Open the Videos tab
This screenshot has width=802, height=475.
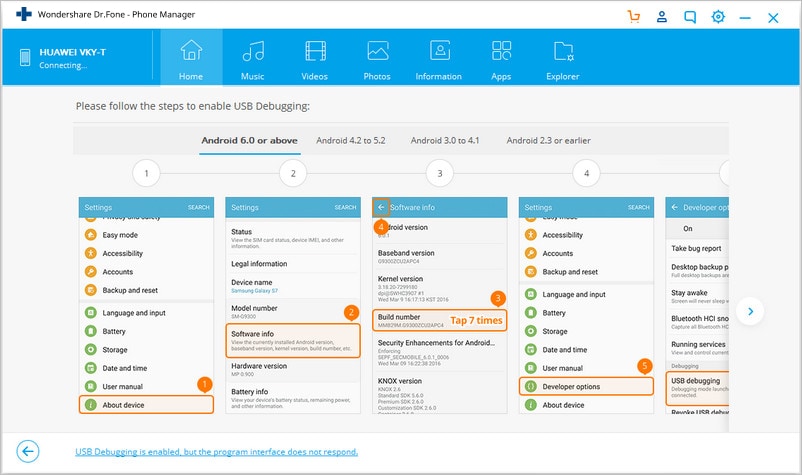coord(315,57)
